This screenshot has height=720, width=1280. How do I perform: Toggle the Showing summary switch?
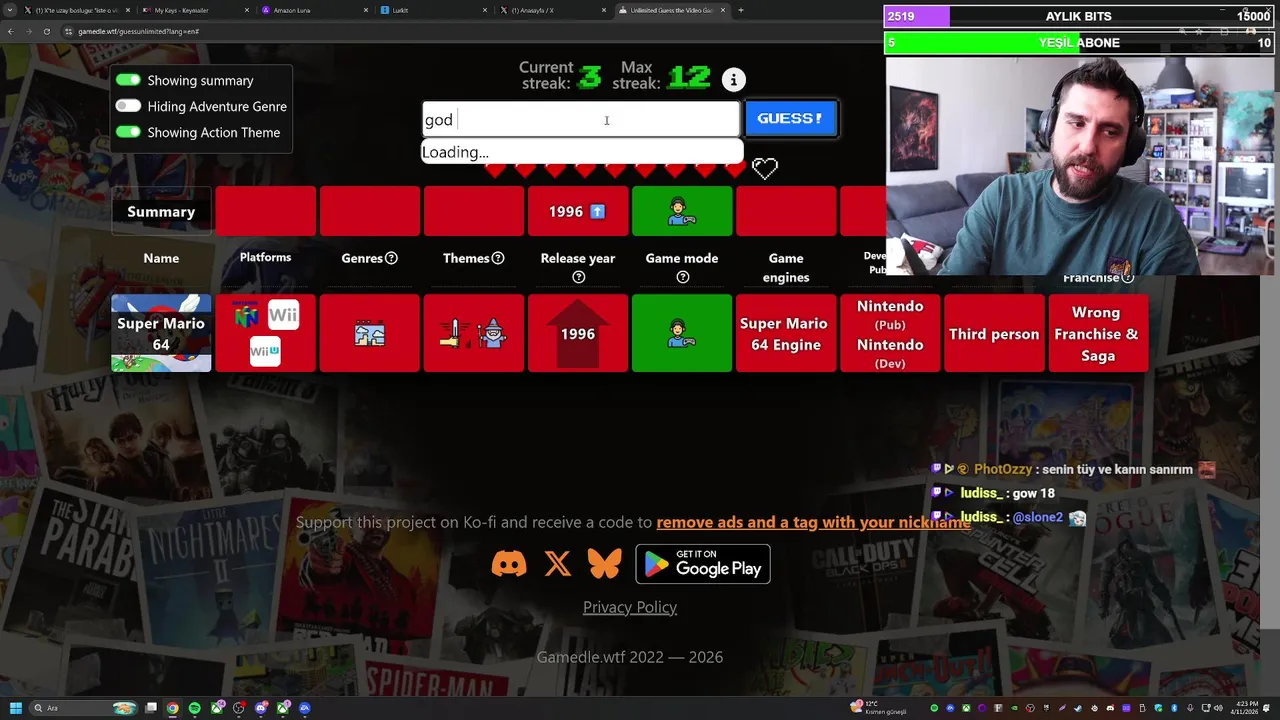click(128, 80)
